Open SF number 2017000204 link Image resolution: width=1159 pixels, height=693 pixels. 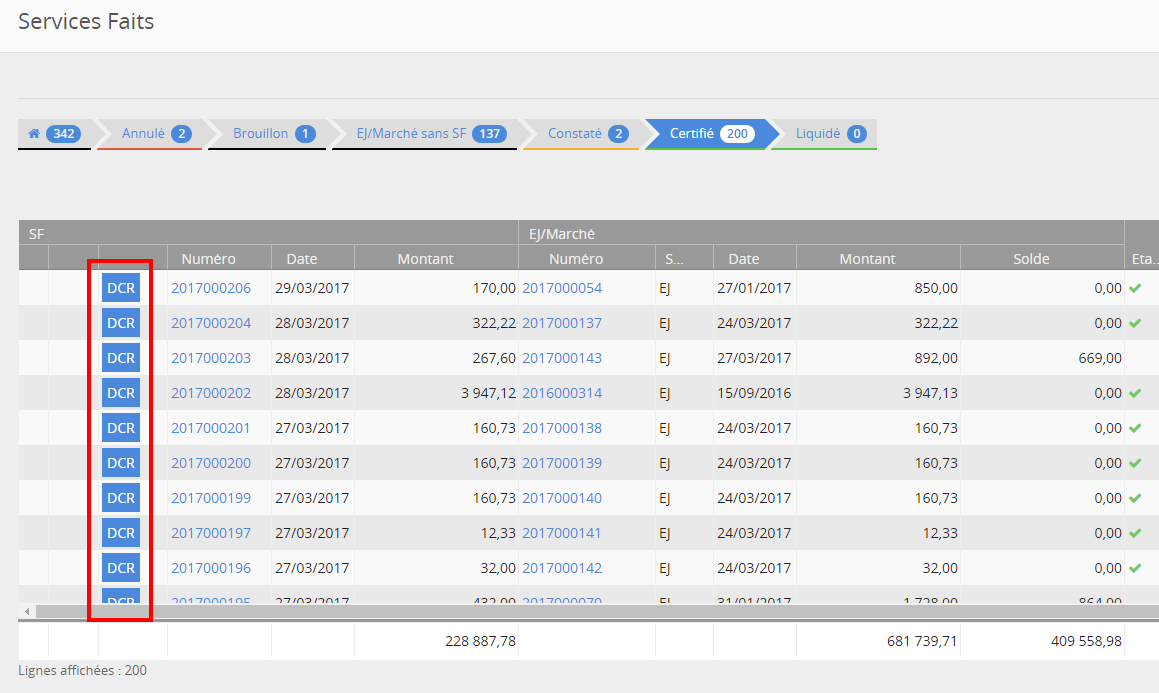point(211,323)
